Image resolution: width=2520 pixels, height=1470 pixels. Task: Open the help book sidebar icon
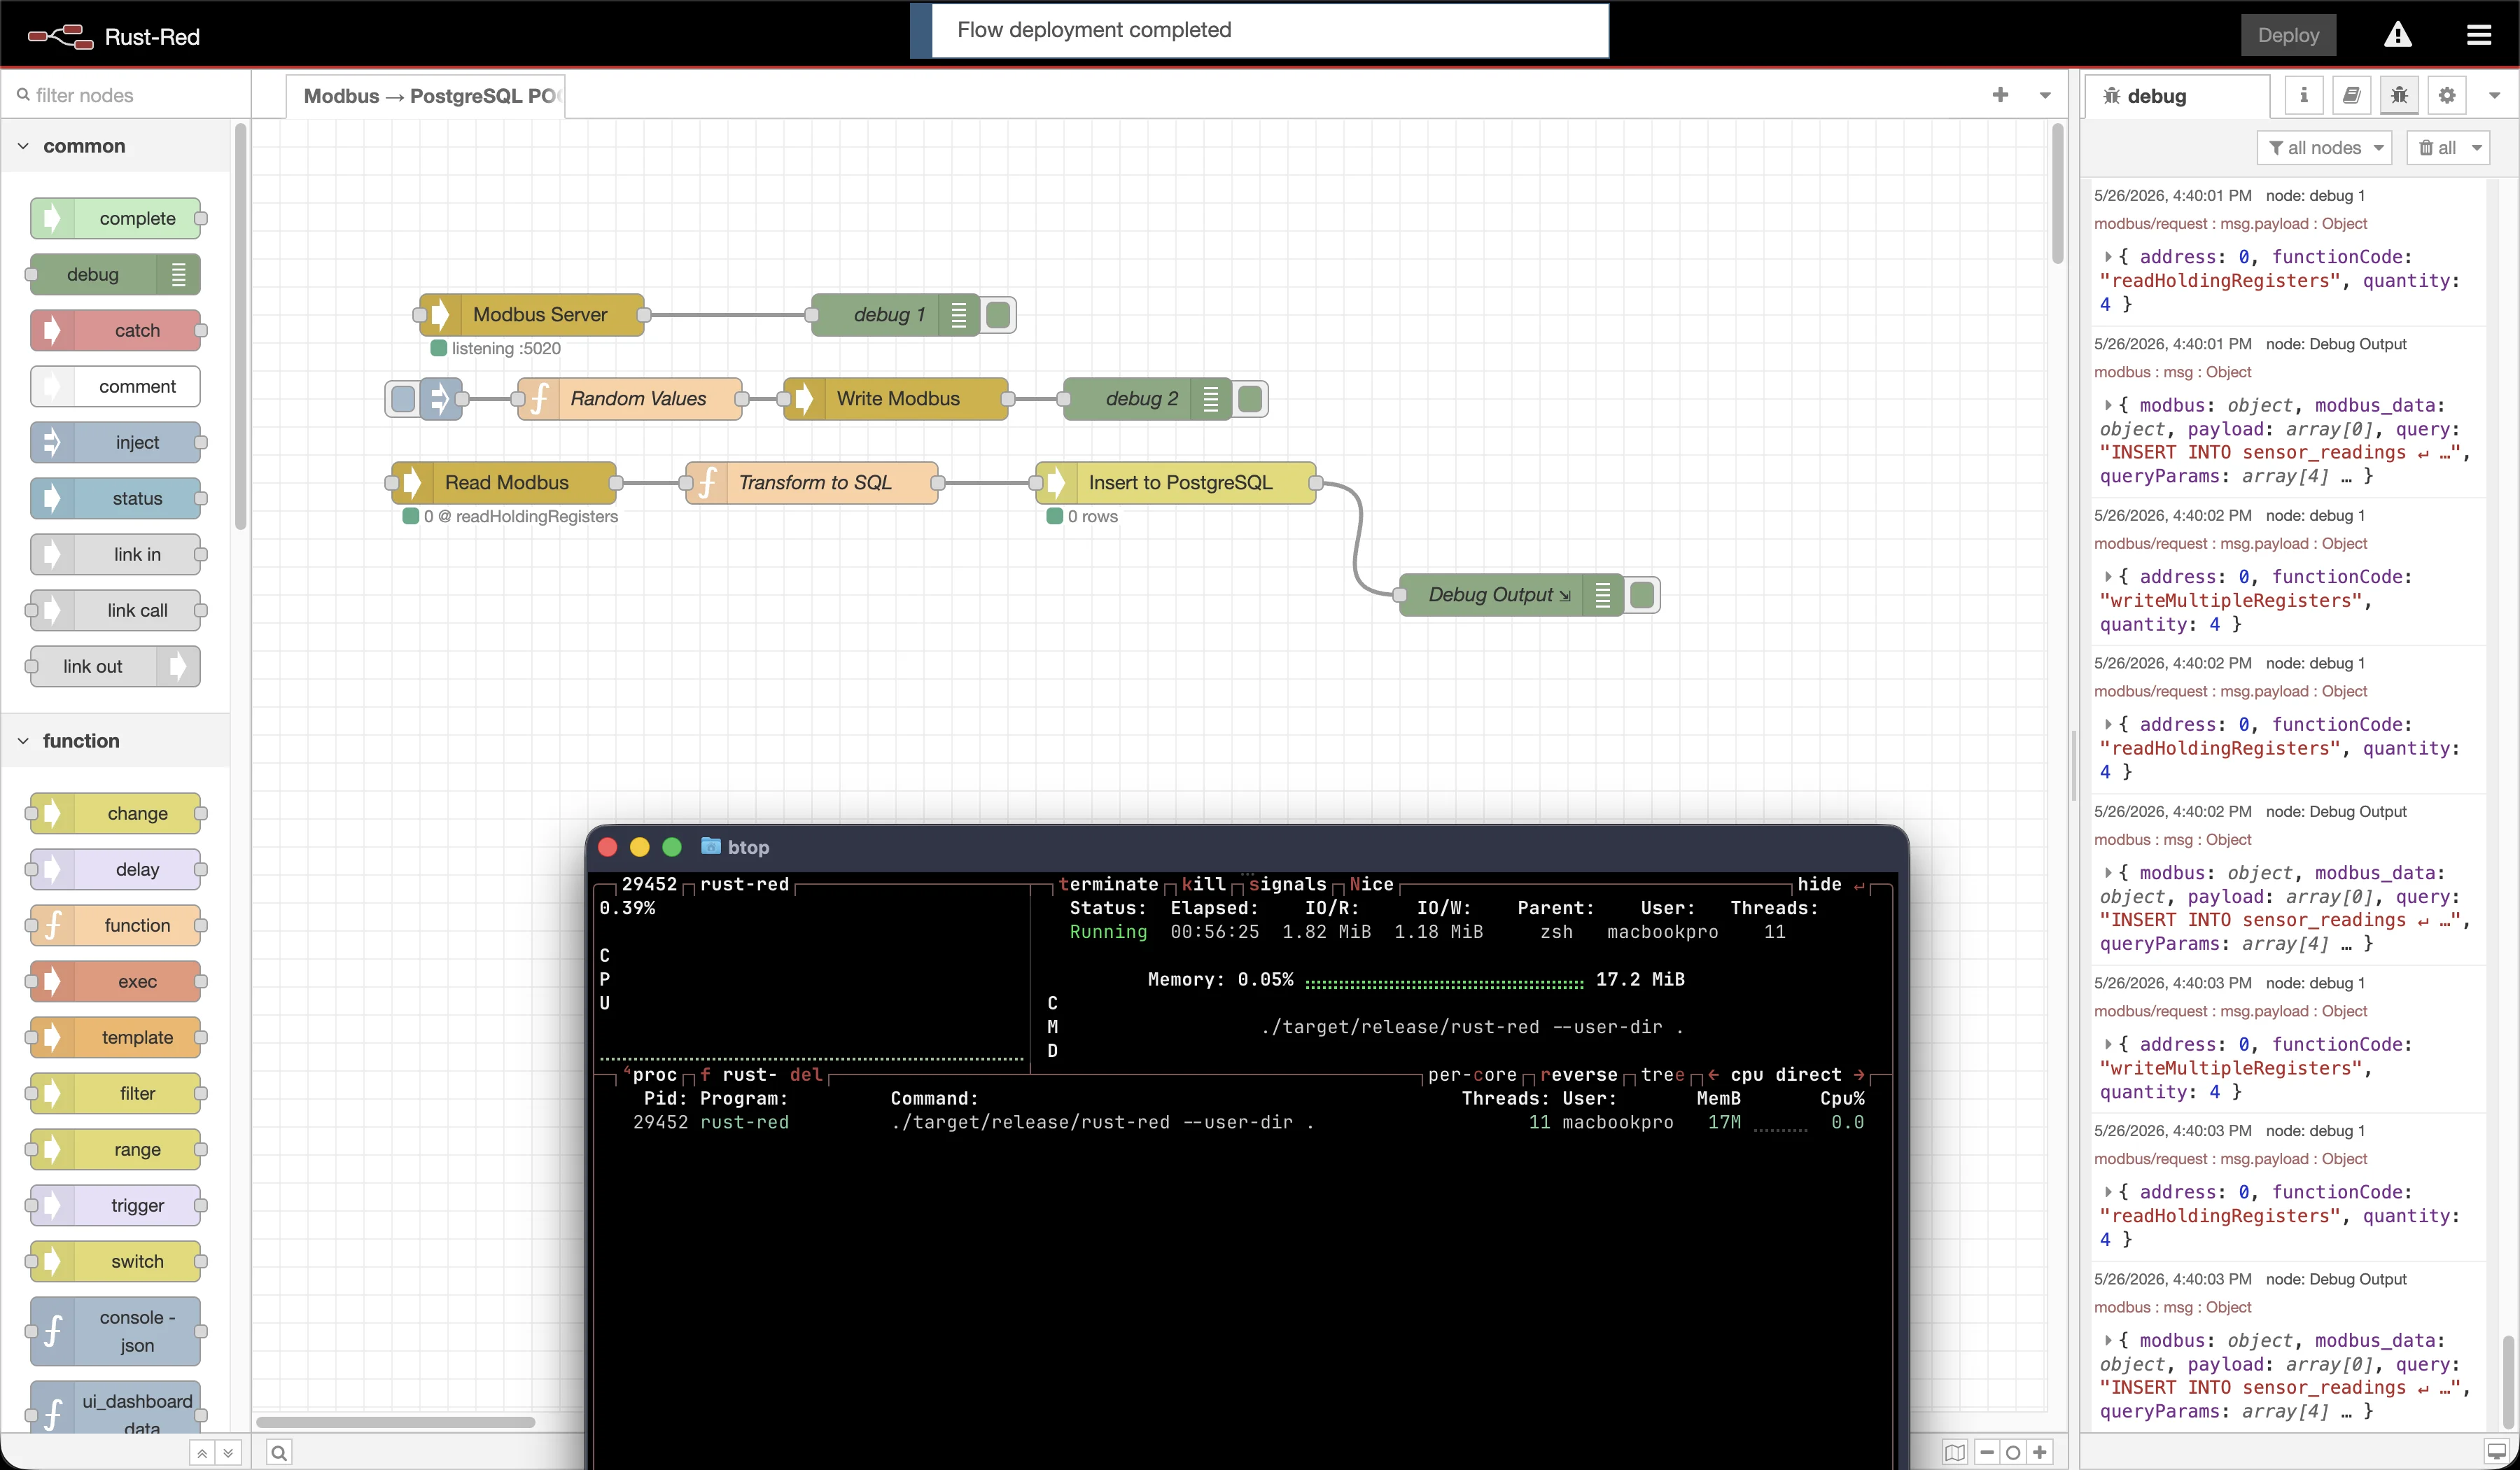click(2352, 95)
